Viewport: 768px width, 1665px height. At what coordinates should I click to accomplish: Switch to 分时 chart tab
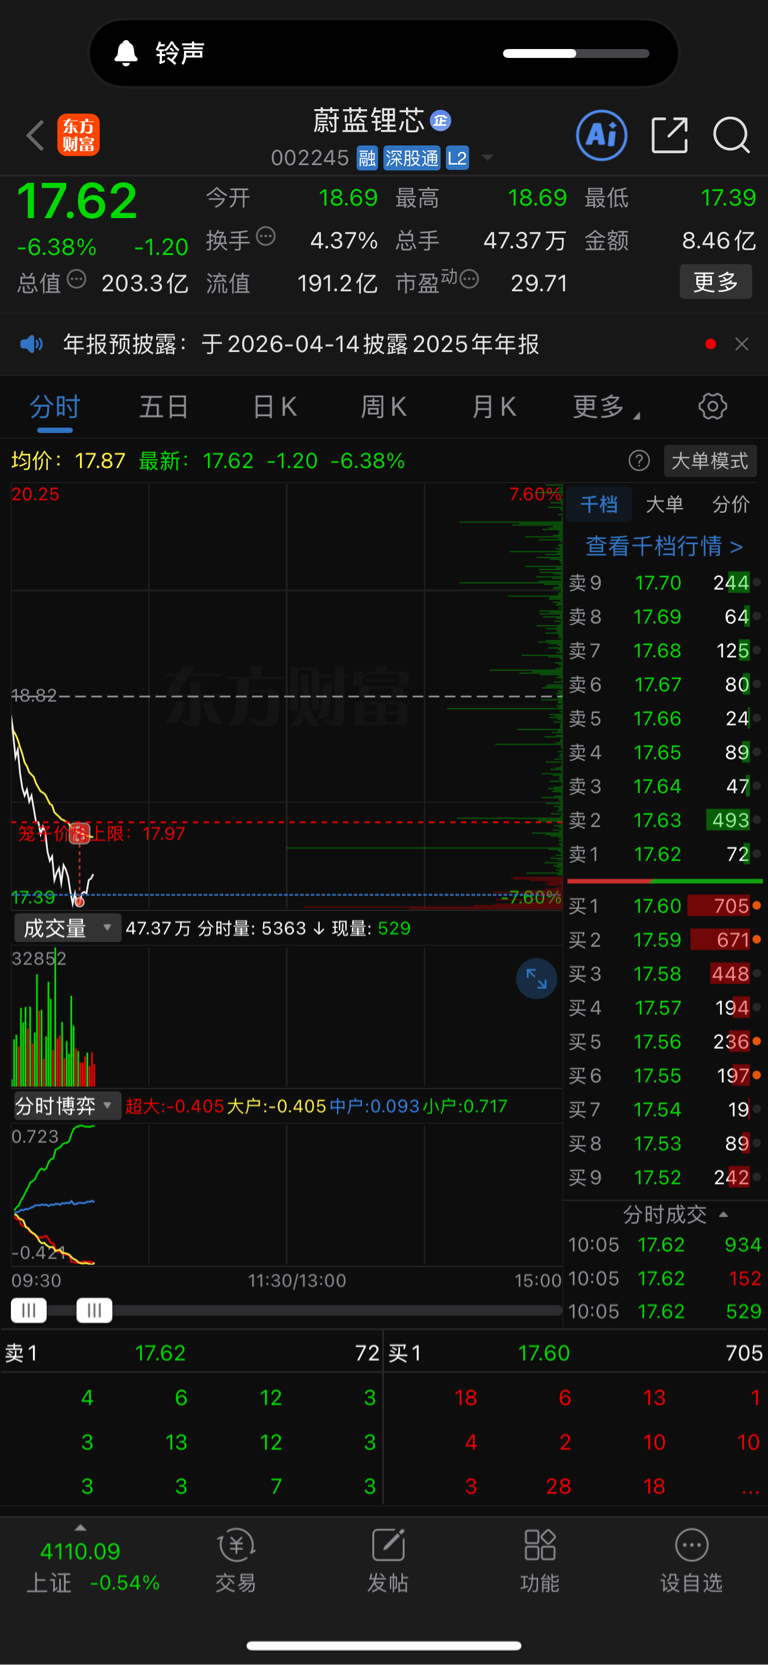point(55,407)
